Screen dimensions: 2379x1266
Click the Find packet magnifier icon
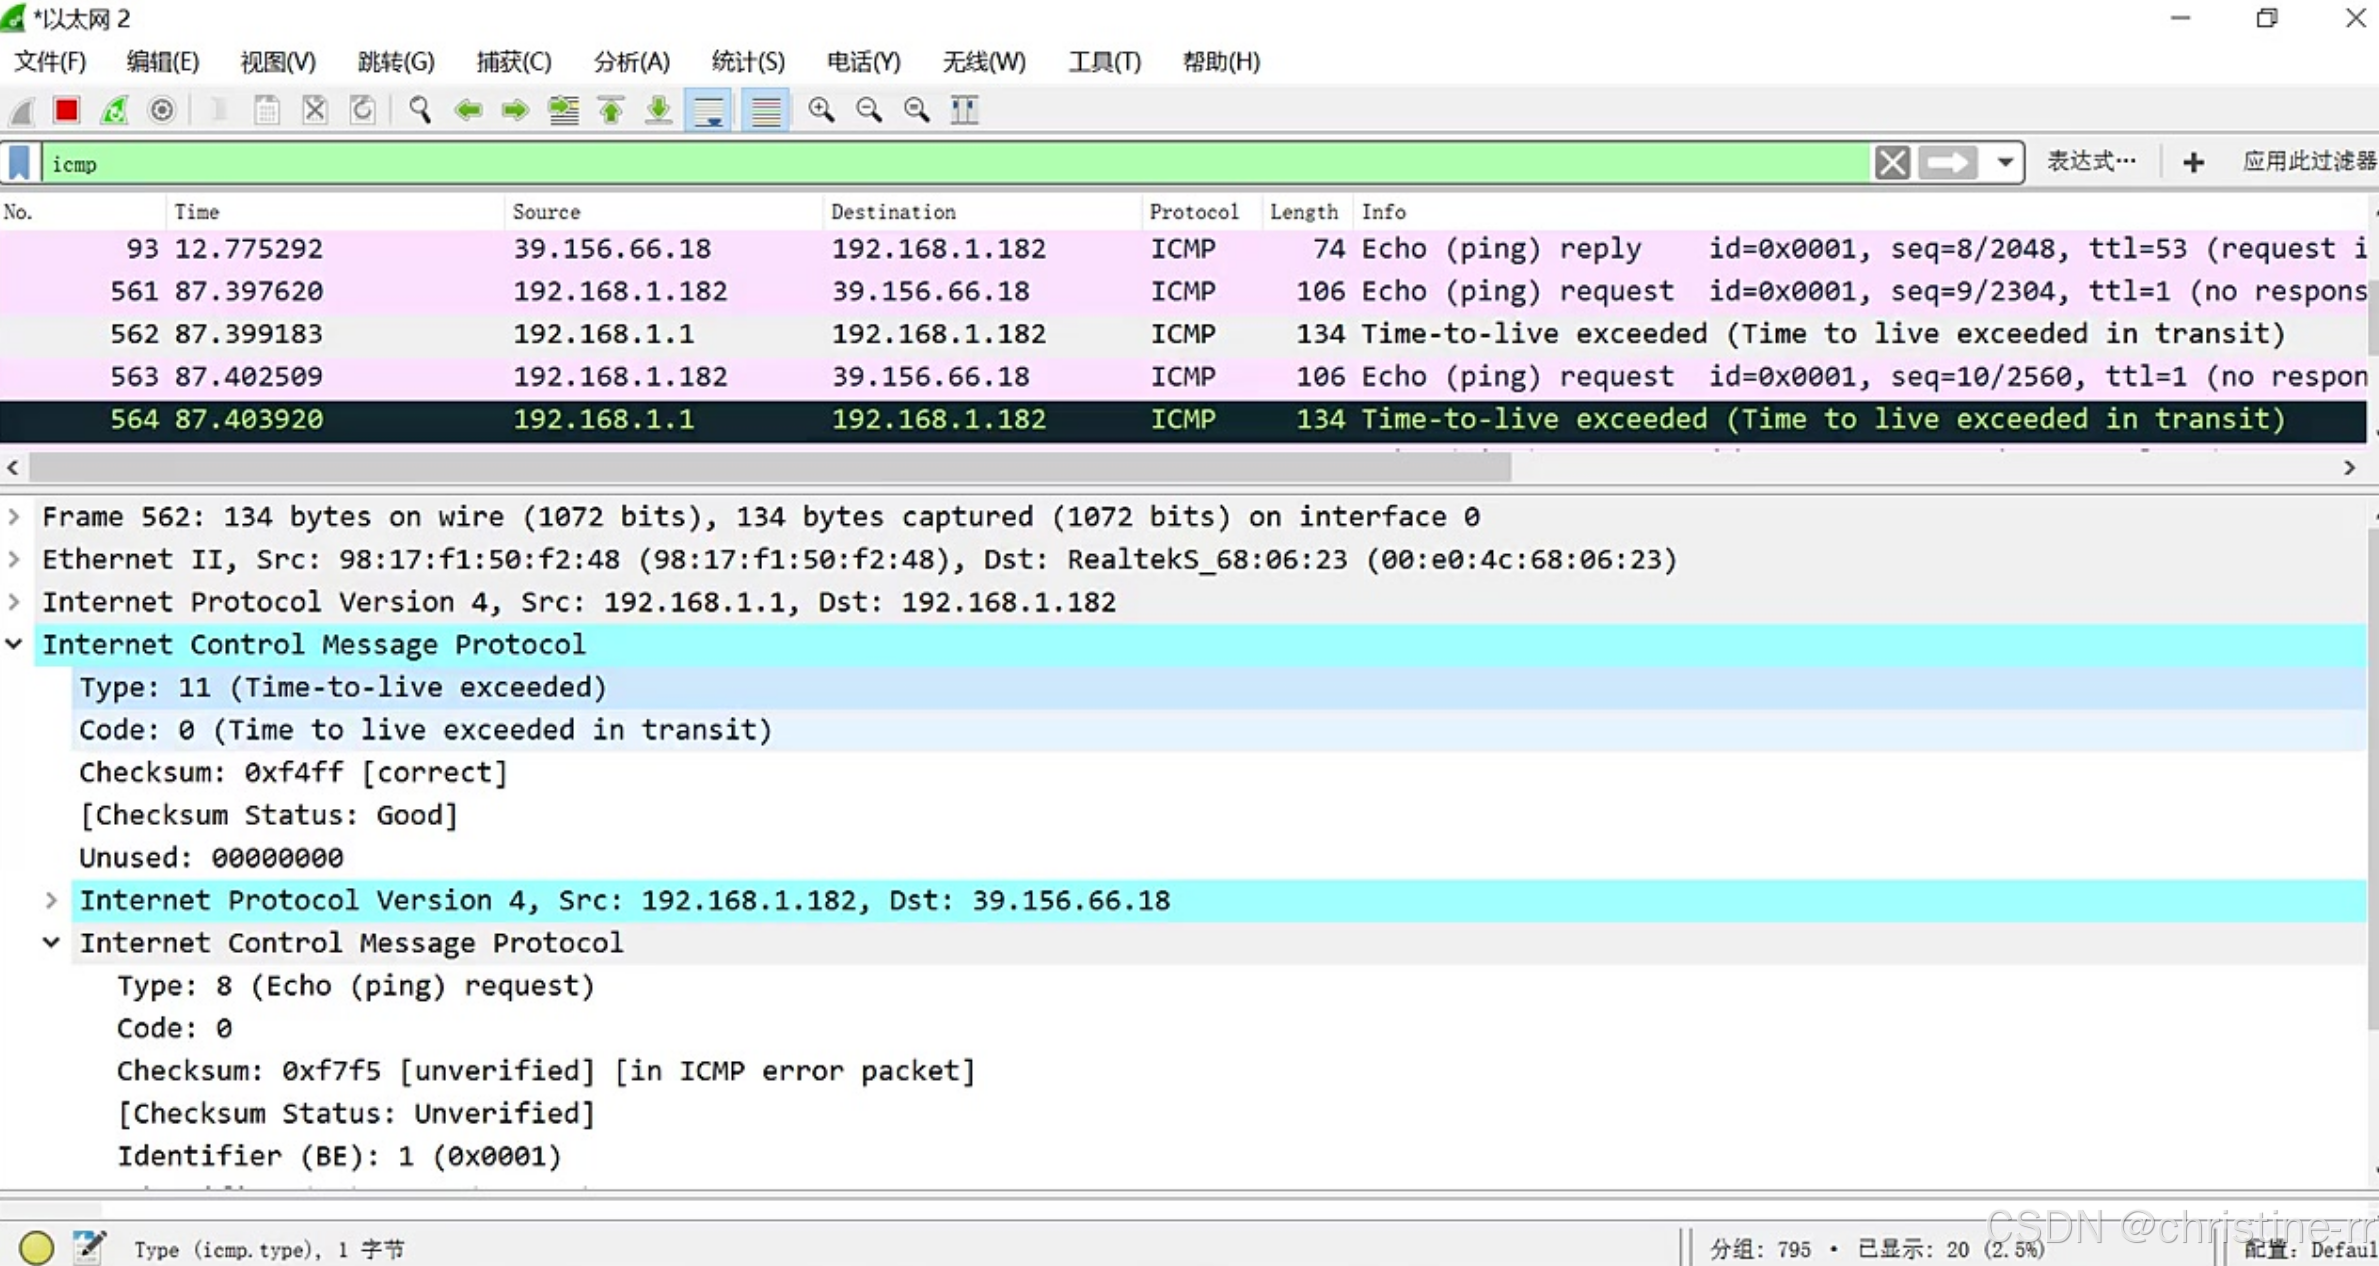pyautogui.click(x=420, y=110)
